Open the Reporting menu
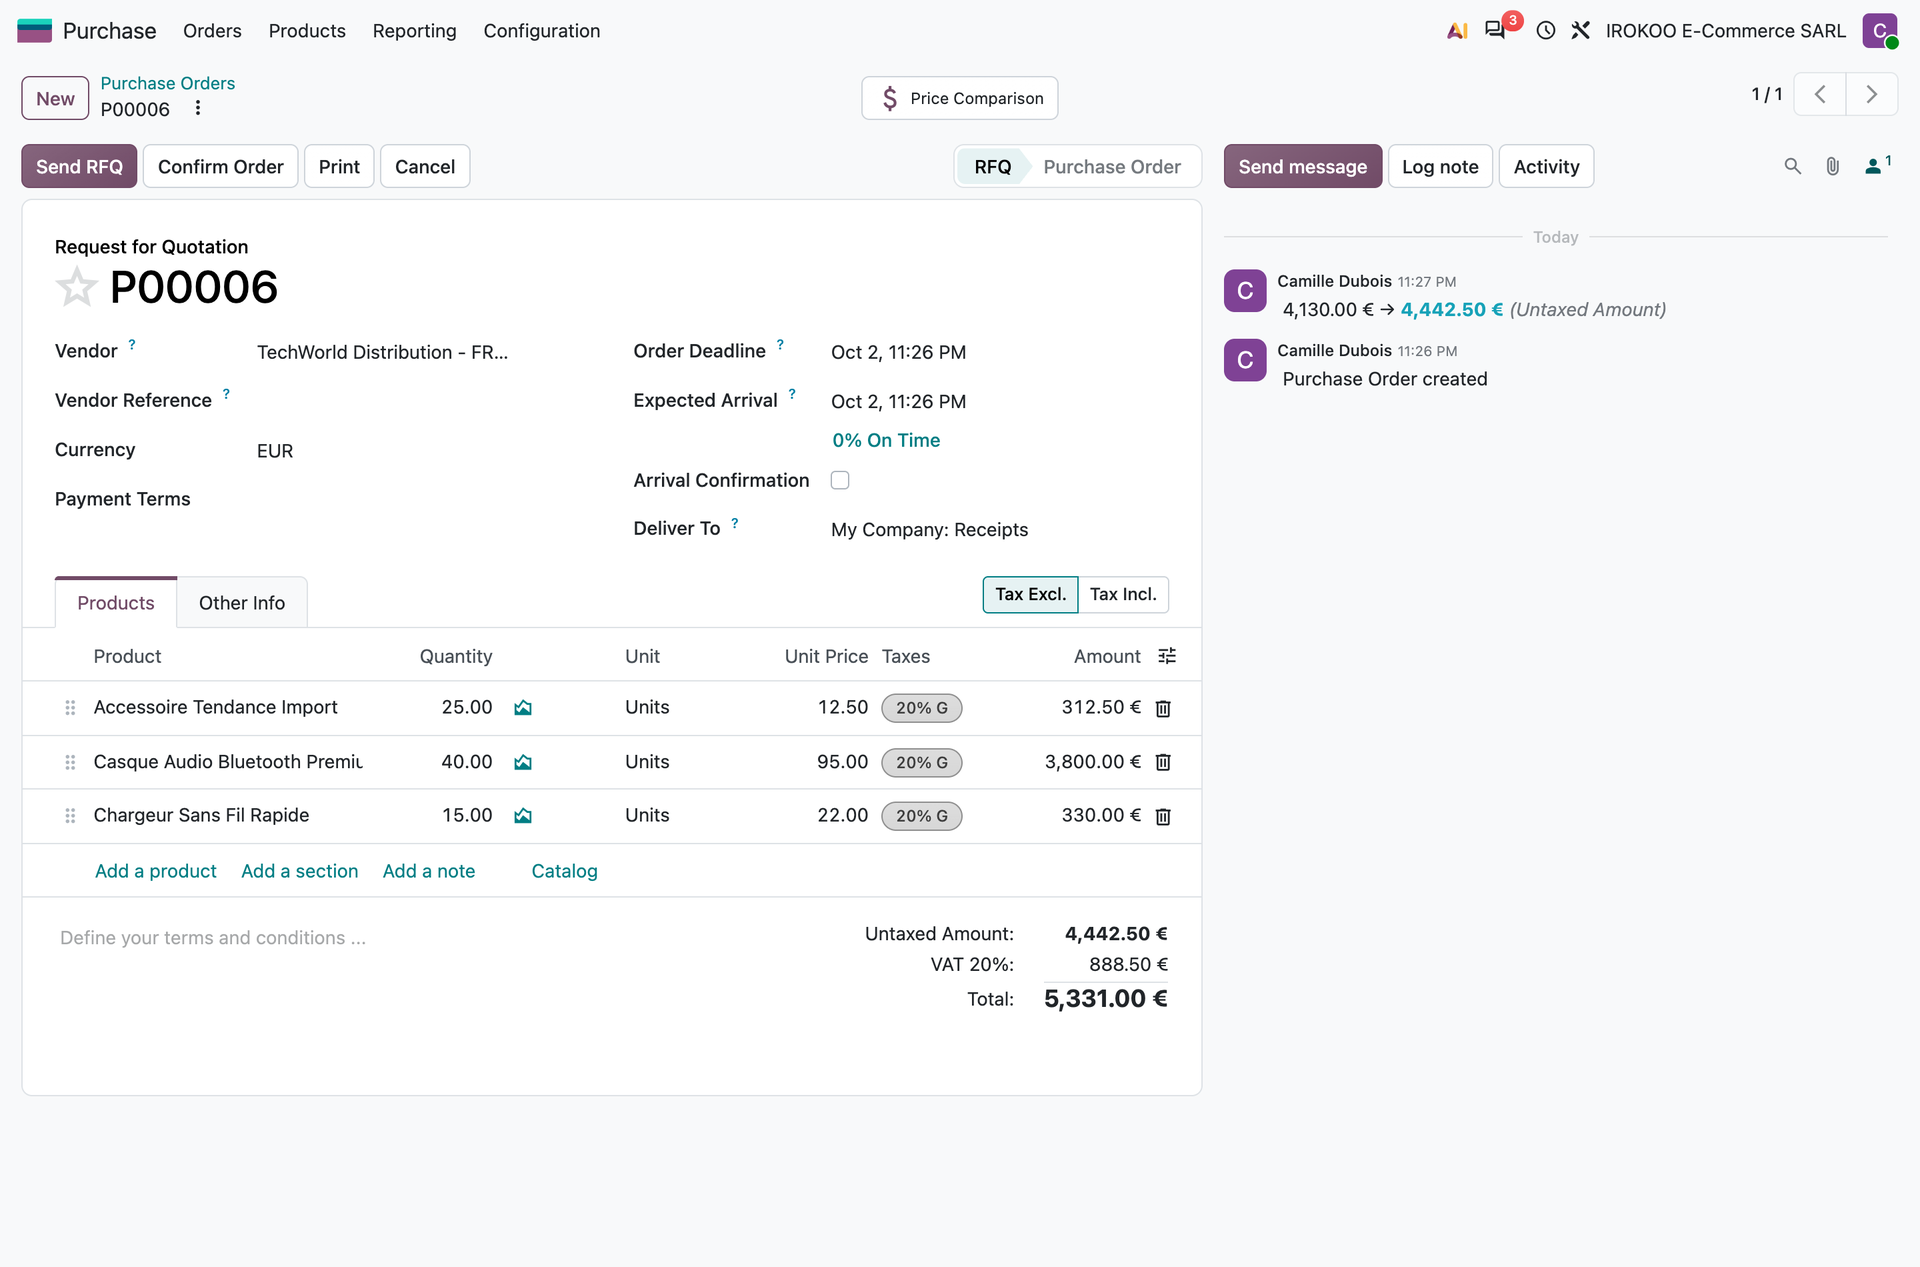This screenshot has height=1267, width=1920. point(414,31)
